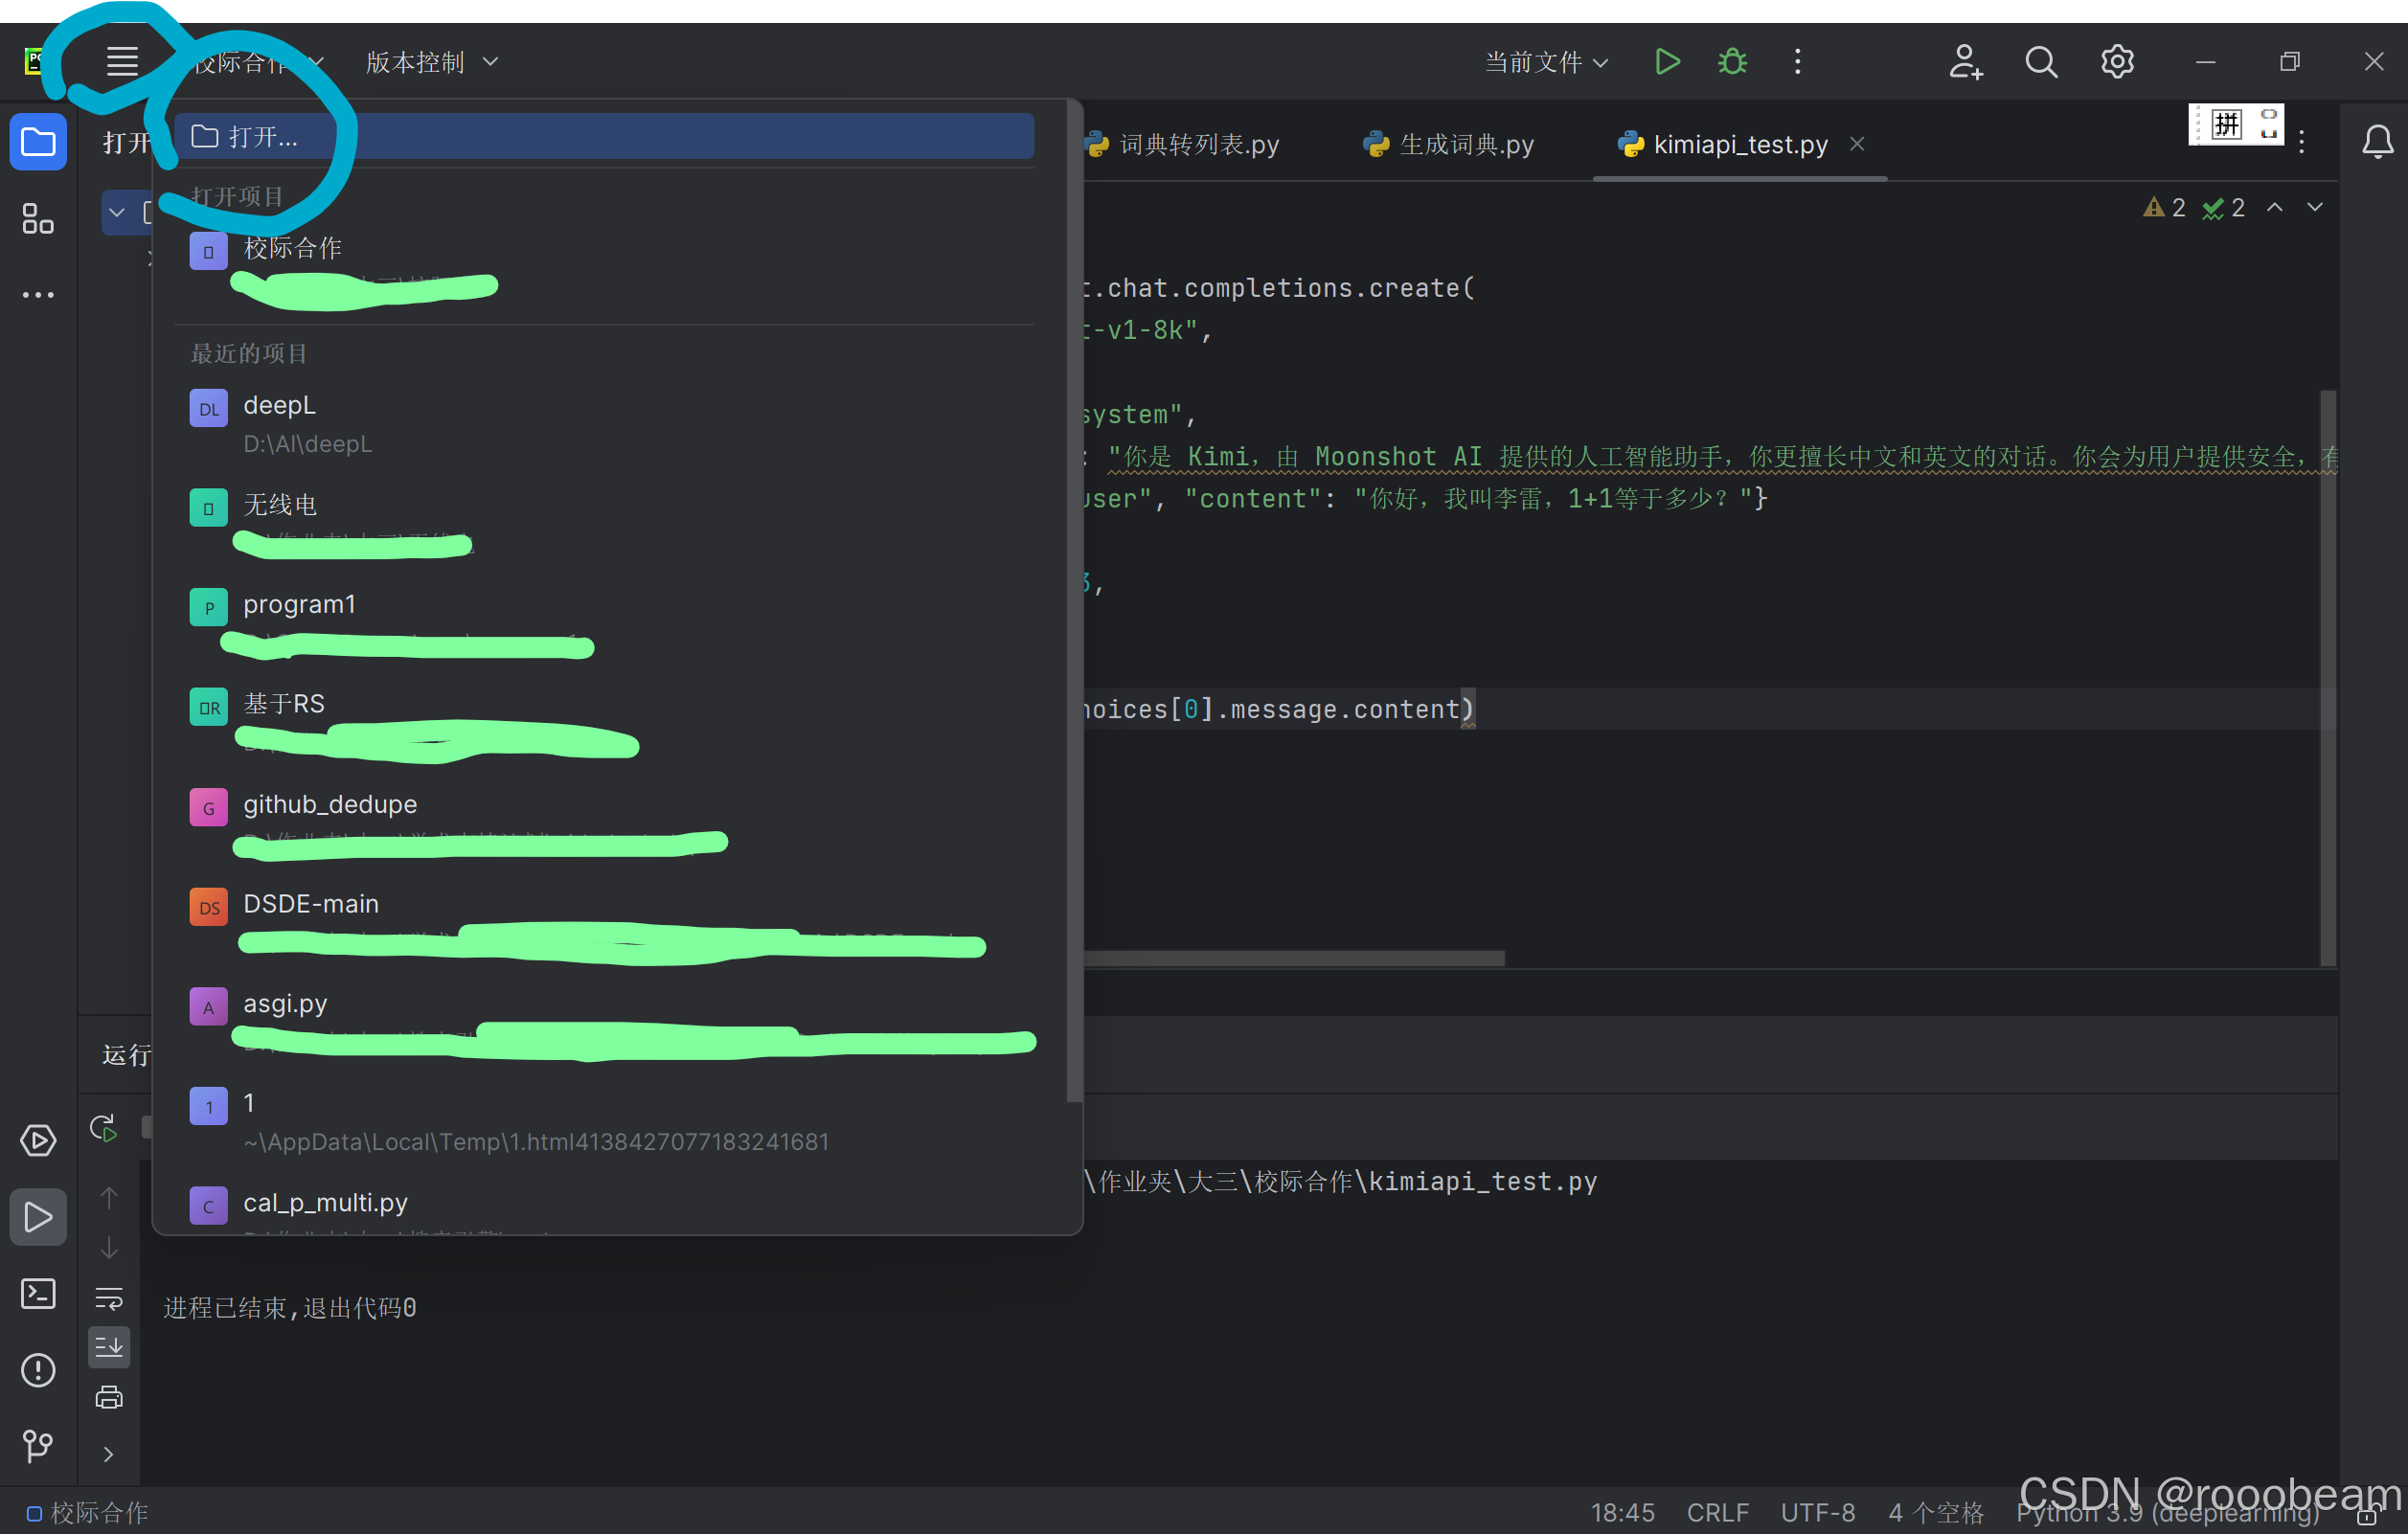Image resolution: width=2408 pixels, height=1534 pixels.
Task: Toggle the Project folder tool window
Action: [x=38, y=142]
